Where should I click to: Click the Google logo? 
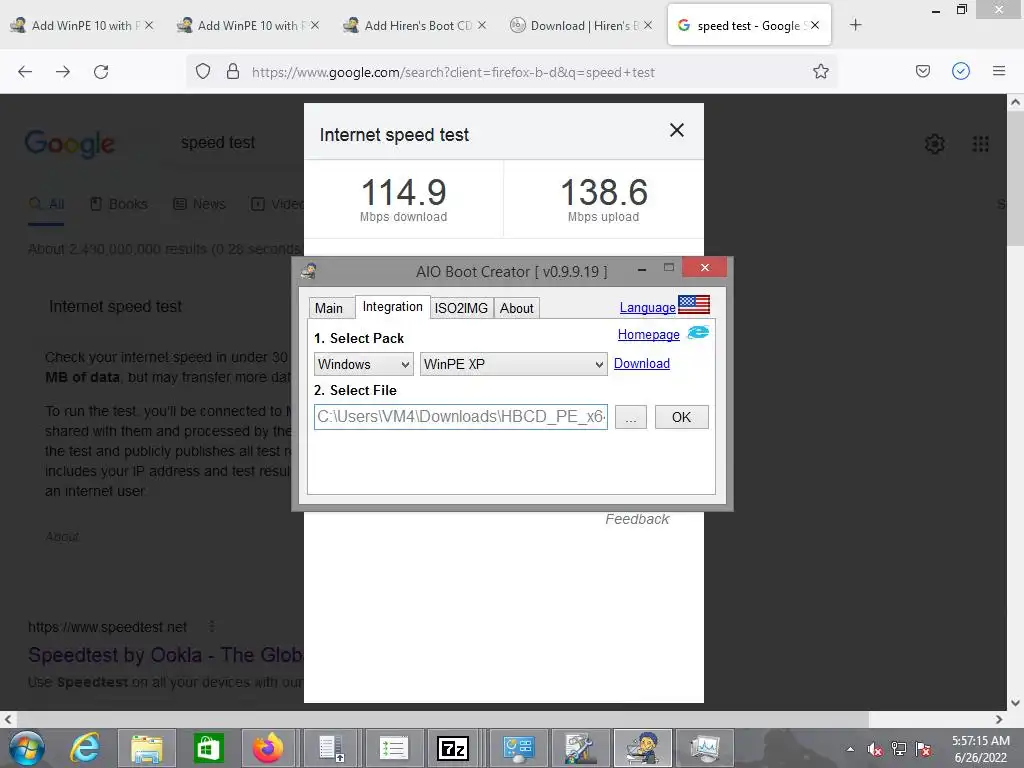coord(70,144)
